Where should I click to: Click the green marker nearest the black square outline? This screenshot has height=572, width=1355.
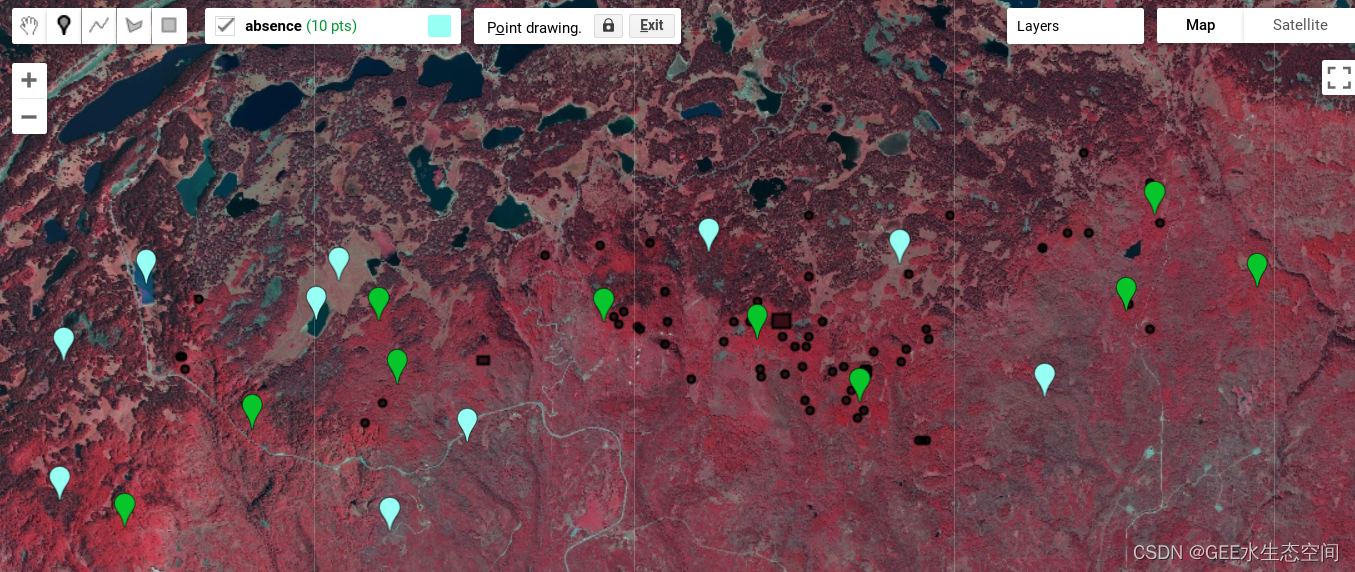pyautogui.click(x=757, y=320)
